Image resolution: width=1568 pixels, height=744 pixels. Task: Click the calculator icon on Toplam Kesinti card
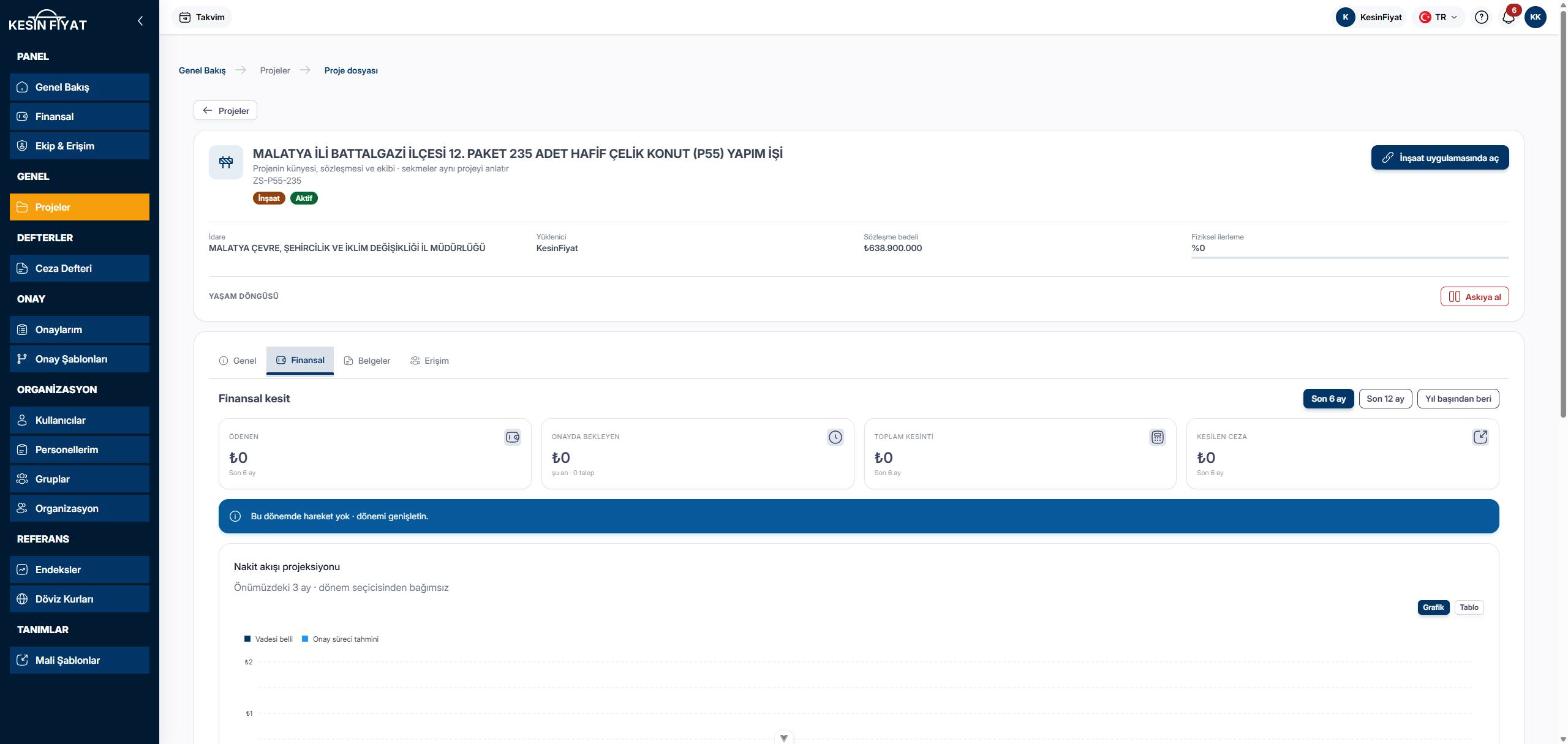[x=1157, y=437]
